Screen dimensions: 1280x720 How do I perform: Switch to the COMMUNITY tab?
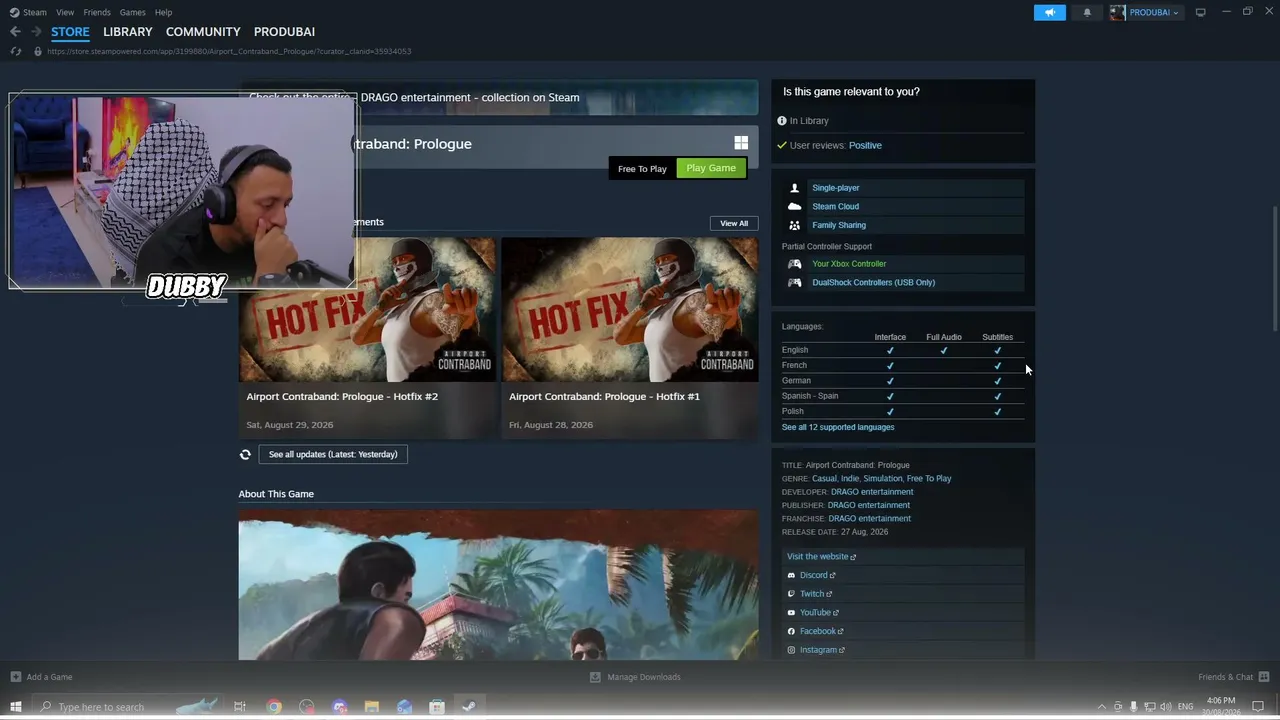[203, 32]
